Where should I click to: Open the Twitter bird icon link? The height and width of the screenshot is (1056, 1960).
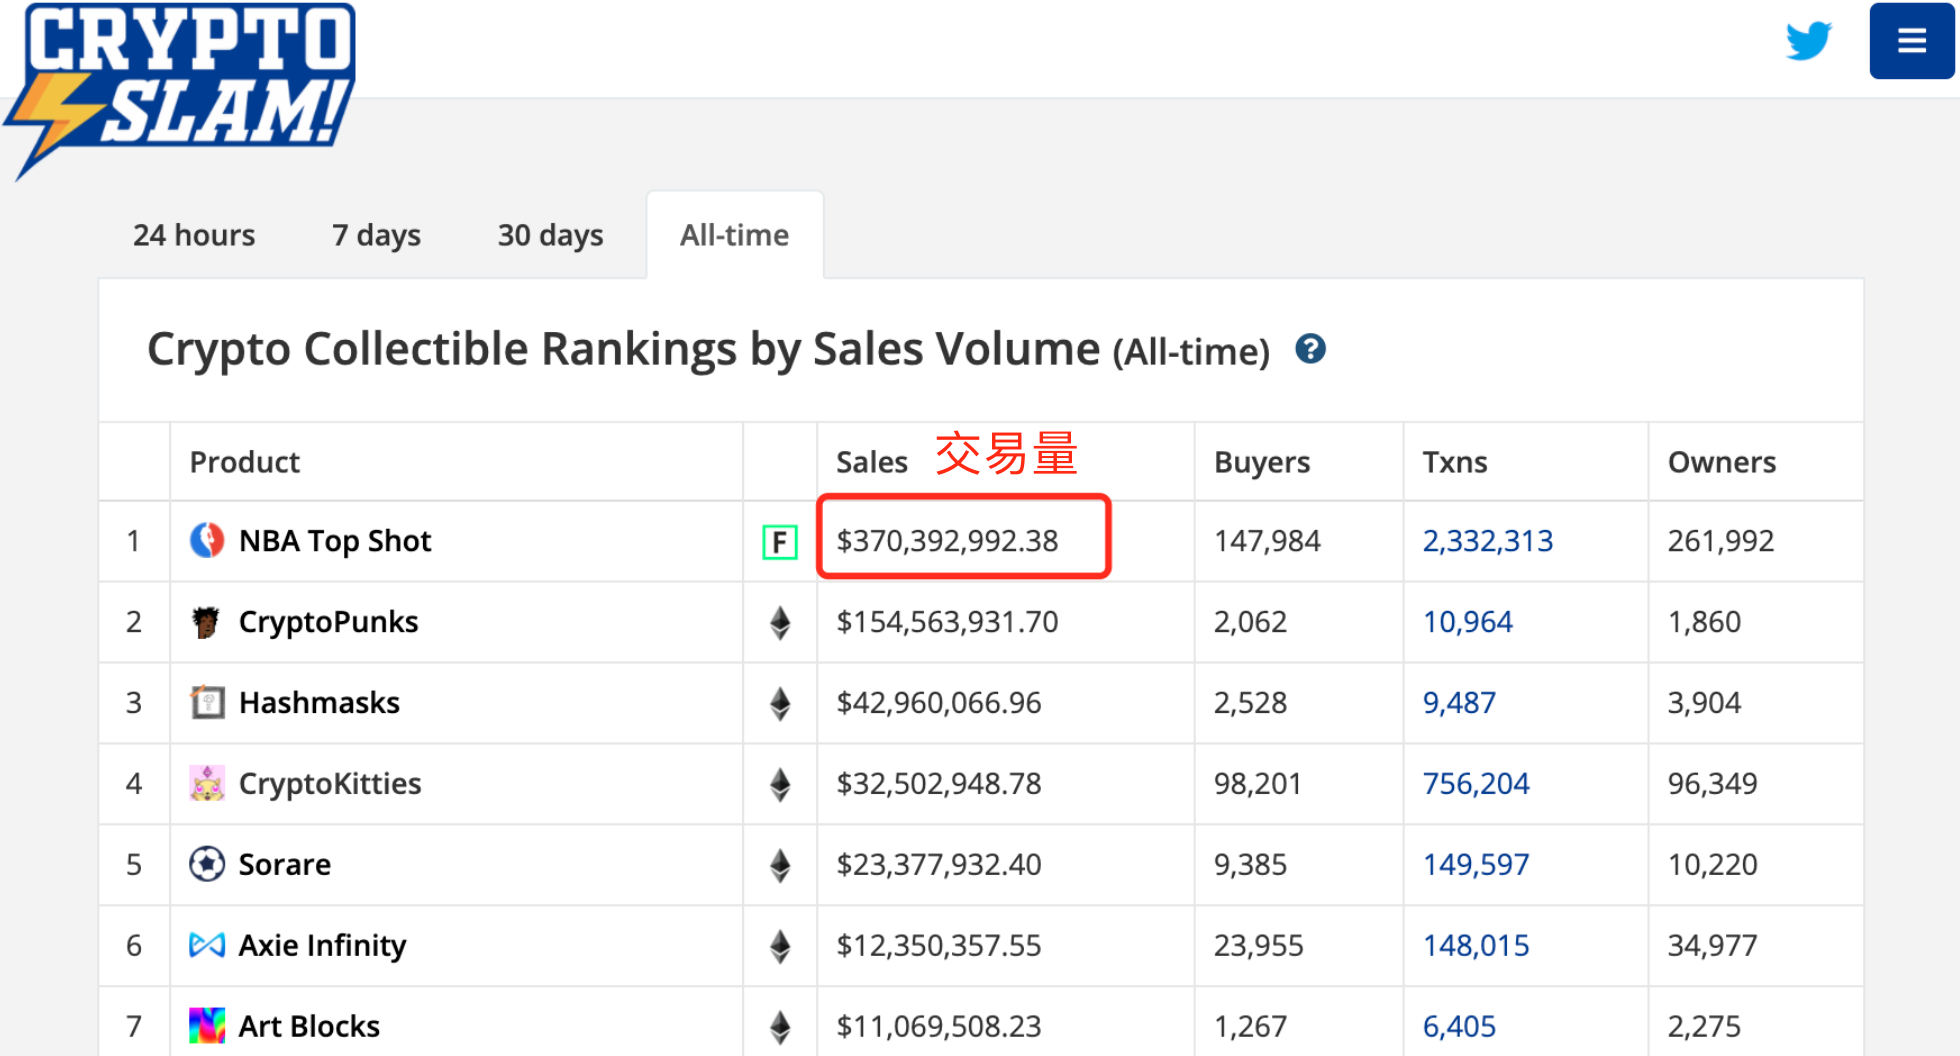[x=1808, y=41]
